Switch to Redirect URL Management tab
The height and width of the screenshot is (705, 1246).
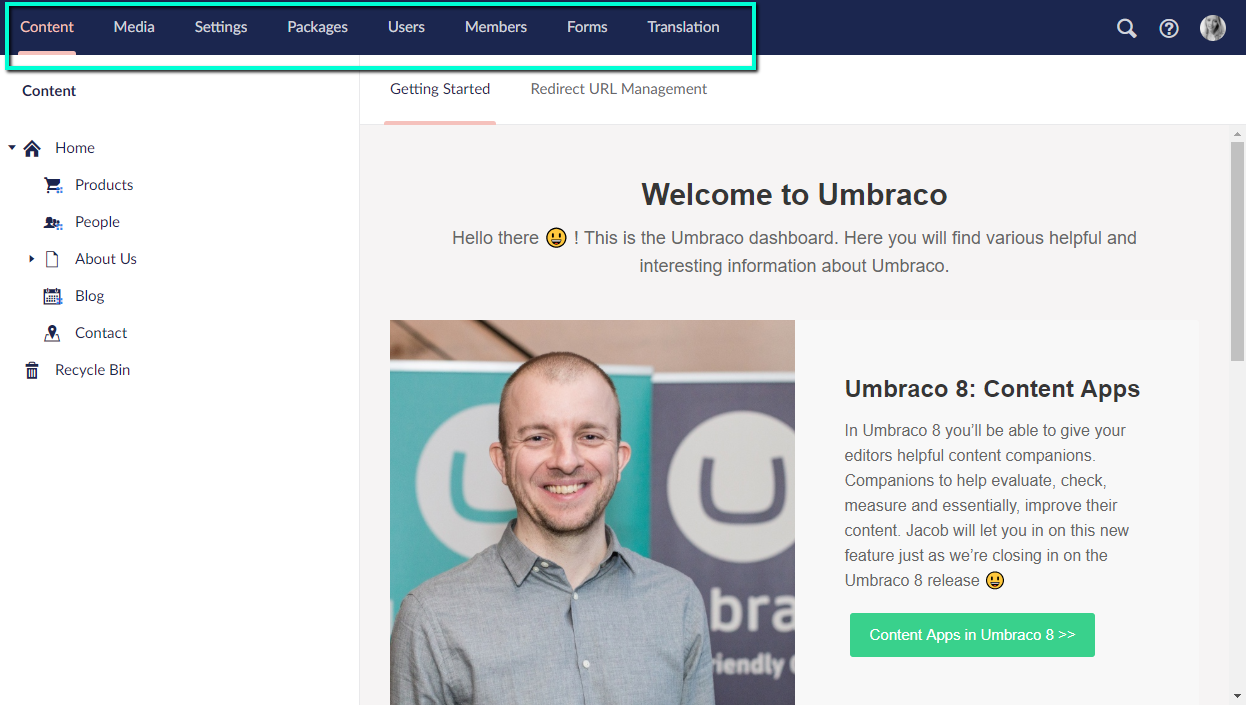point(618,89)
